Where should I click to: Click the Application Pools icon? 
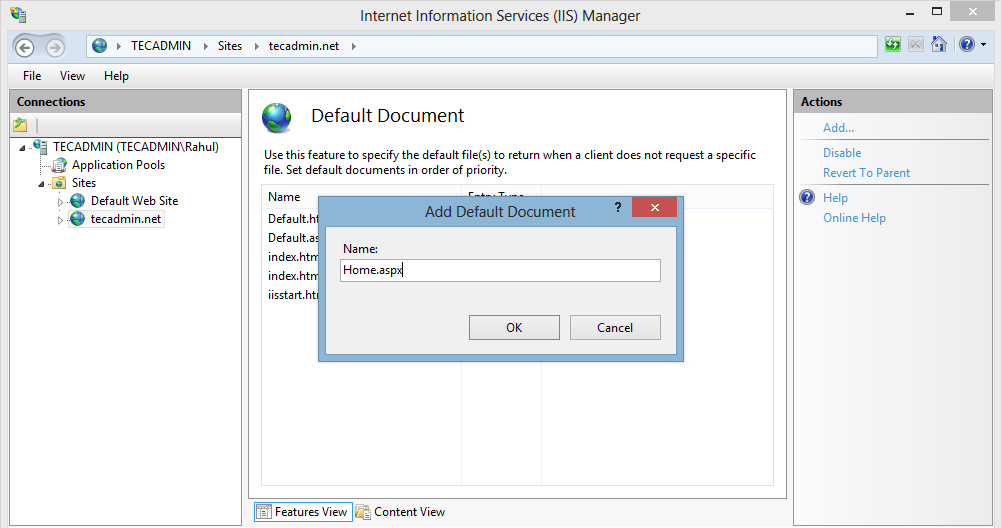pyautogui.click(x=59, y=165)
